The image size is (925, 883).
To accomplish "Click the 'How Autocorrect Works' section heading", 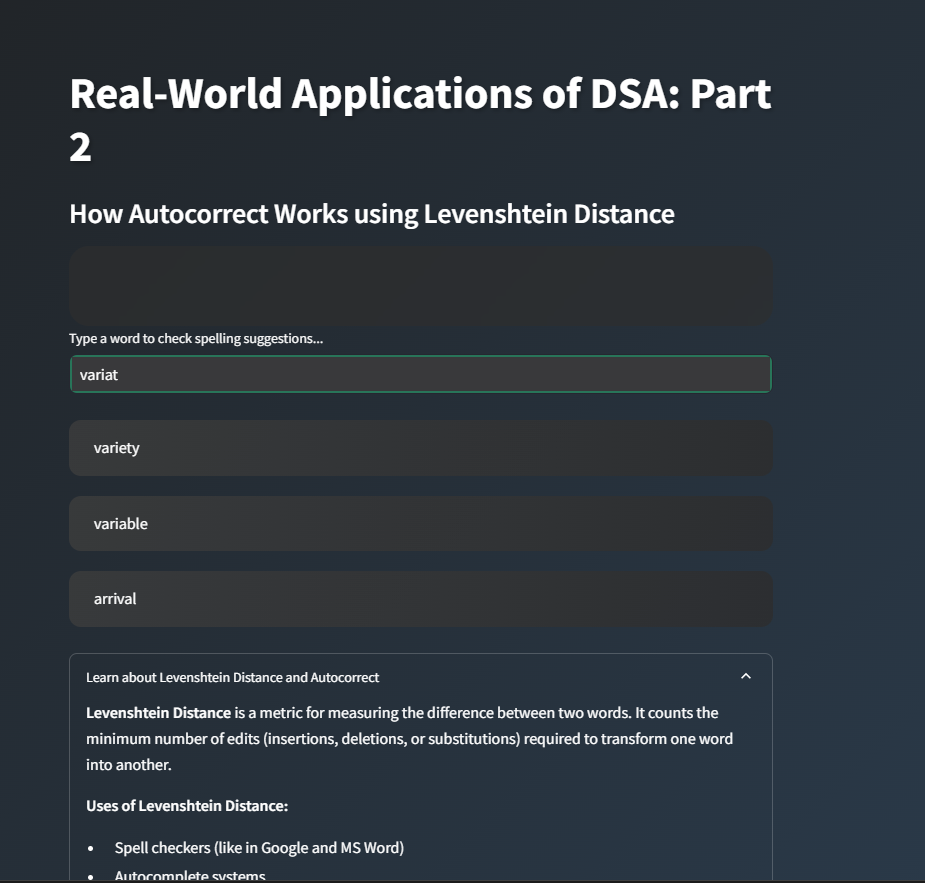I will point(372,213).
